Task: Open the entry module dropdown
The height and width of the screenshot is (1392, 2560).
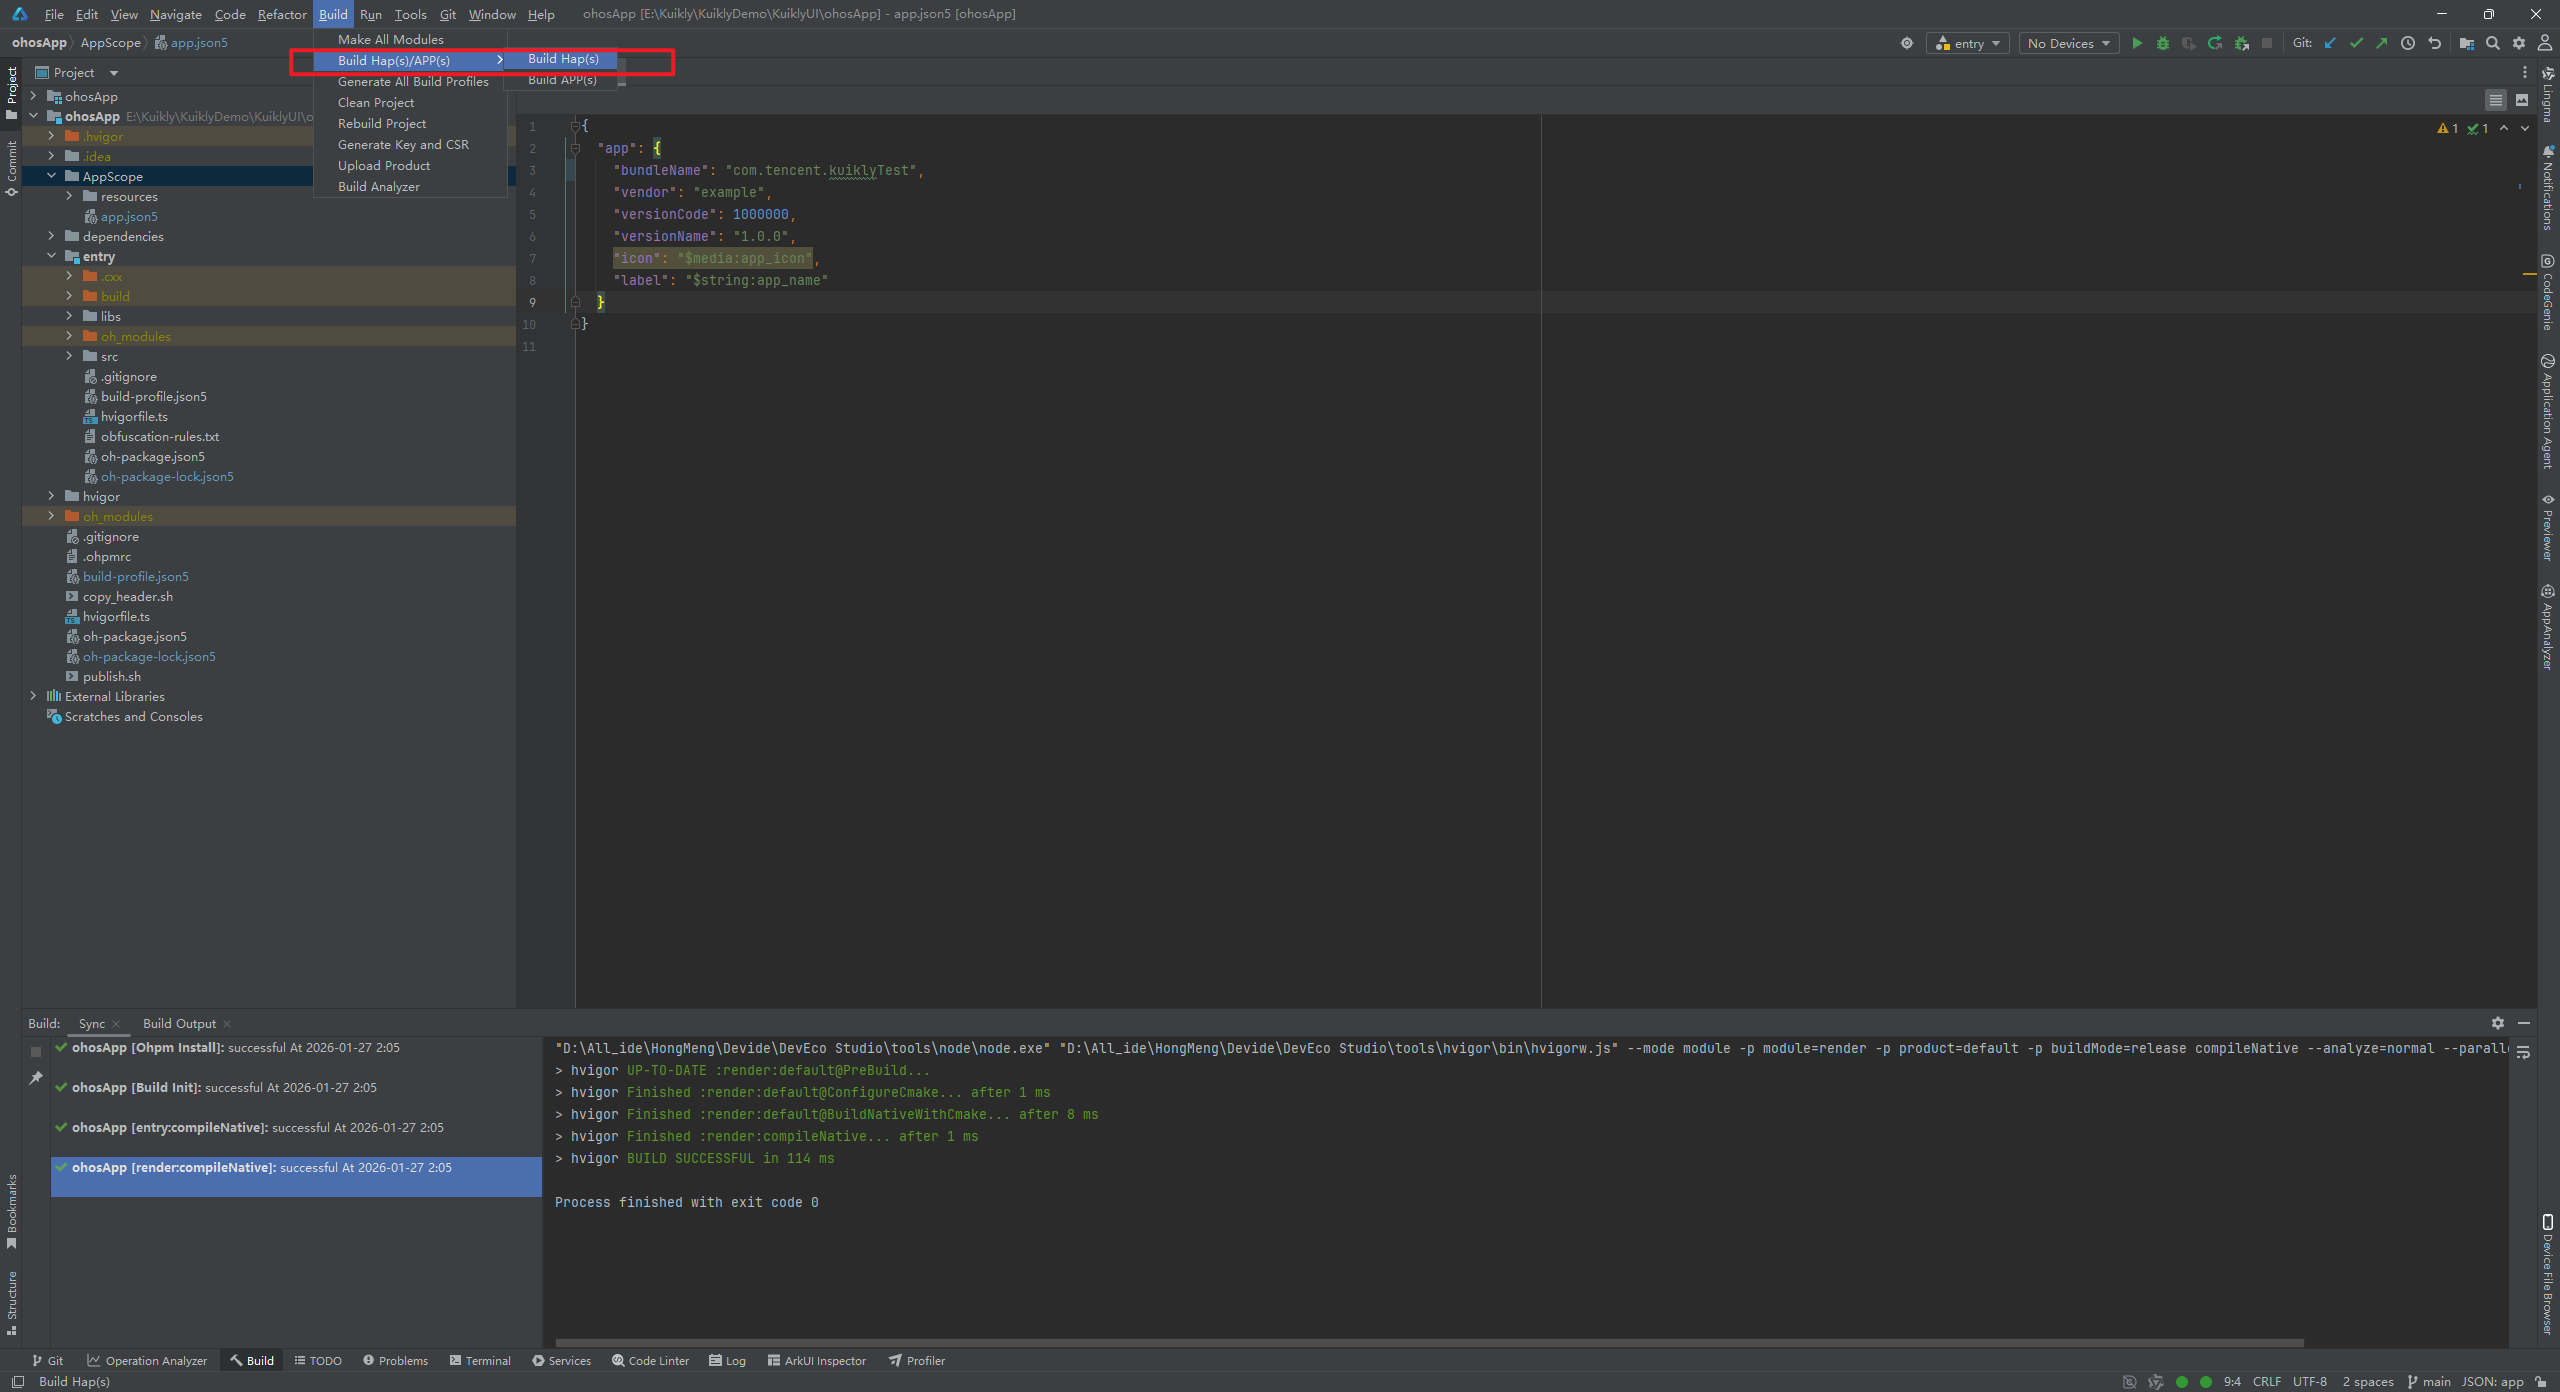Action: 1967,43
